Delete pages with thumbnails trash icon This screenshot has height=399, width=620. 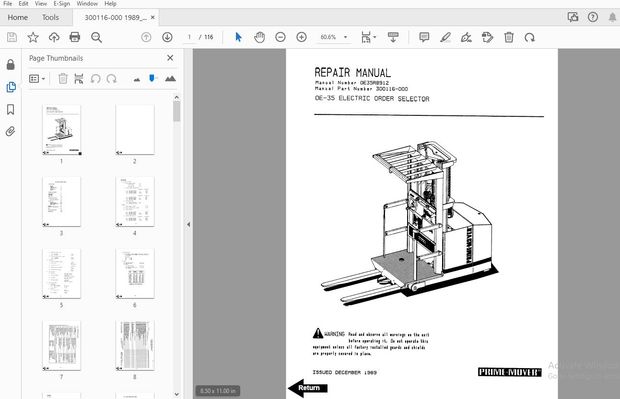tap(62, 79)
